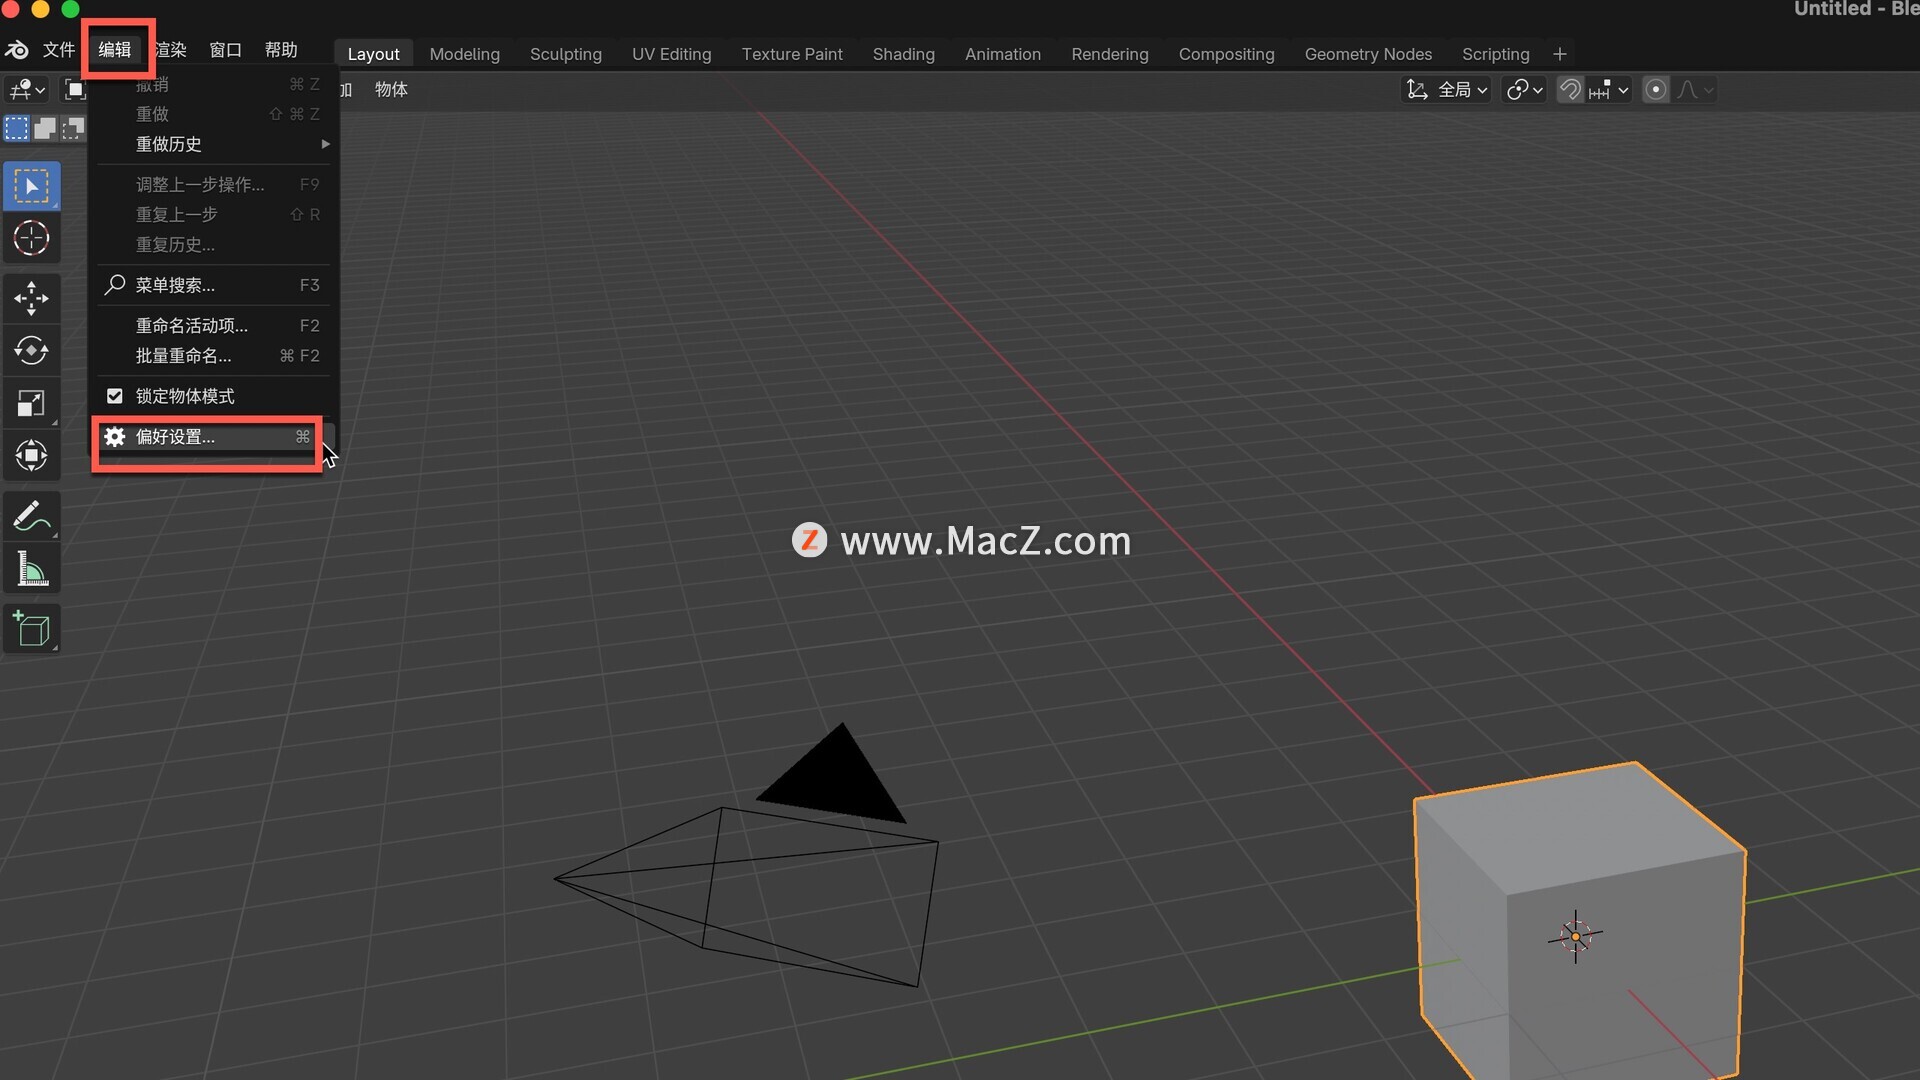The height and width of the screenshot is (1080, 1920).
Task: Switch to the Animation workspace tab
Action: pyautogui.click(x=1003, y=54)
